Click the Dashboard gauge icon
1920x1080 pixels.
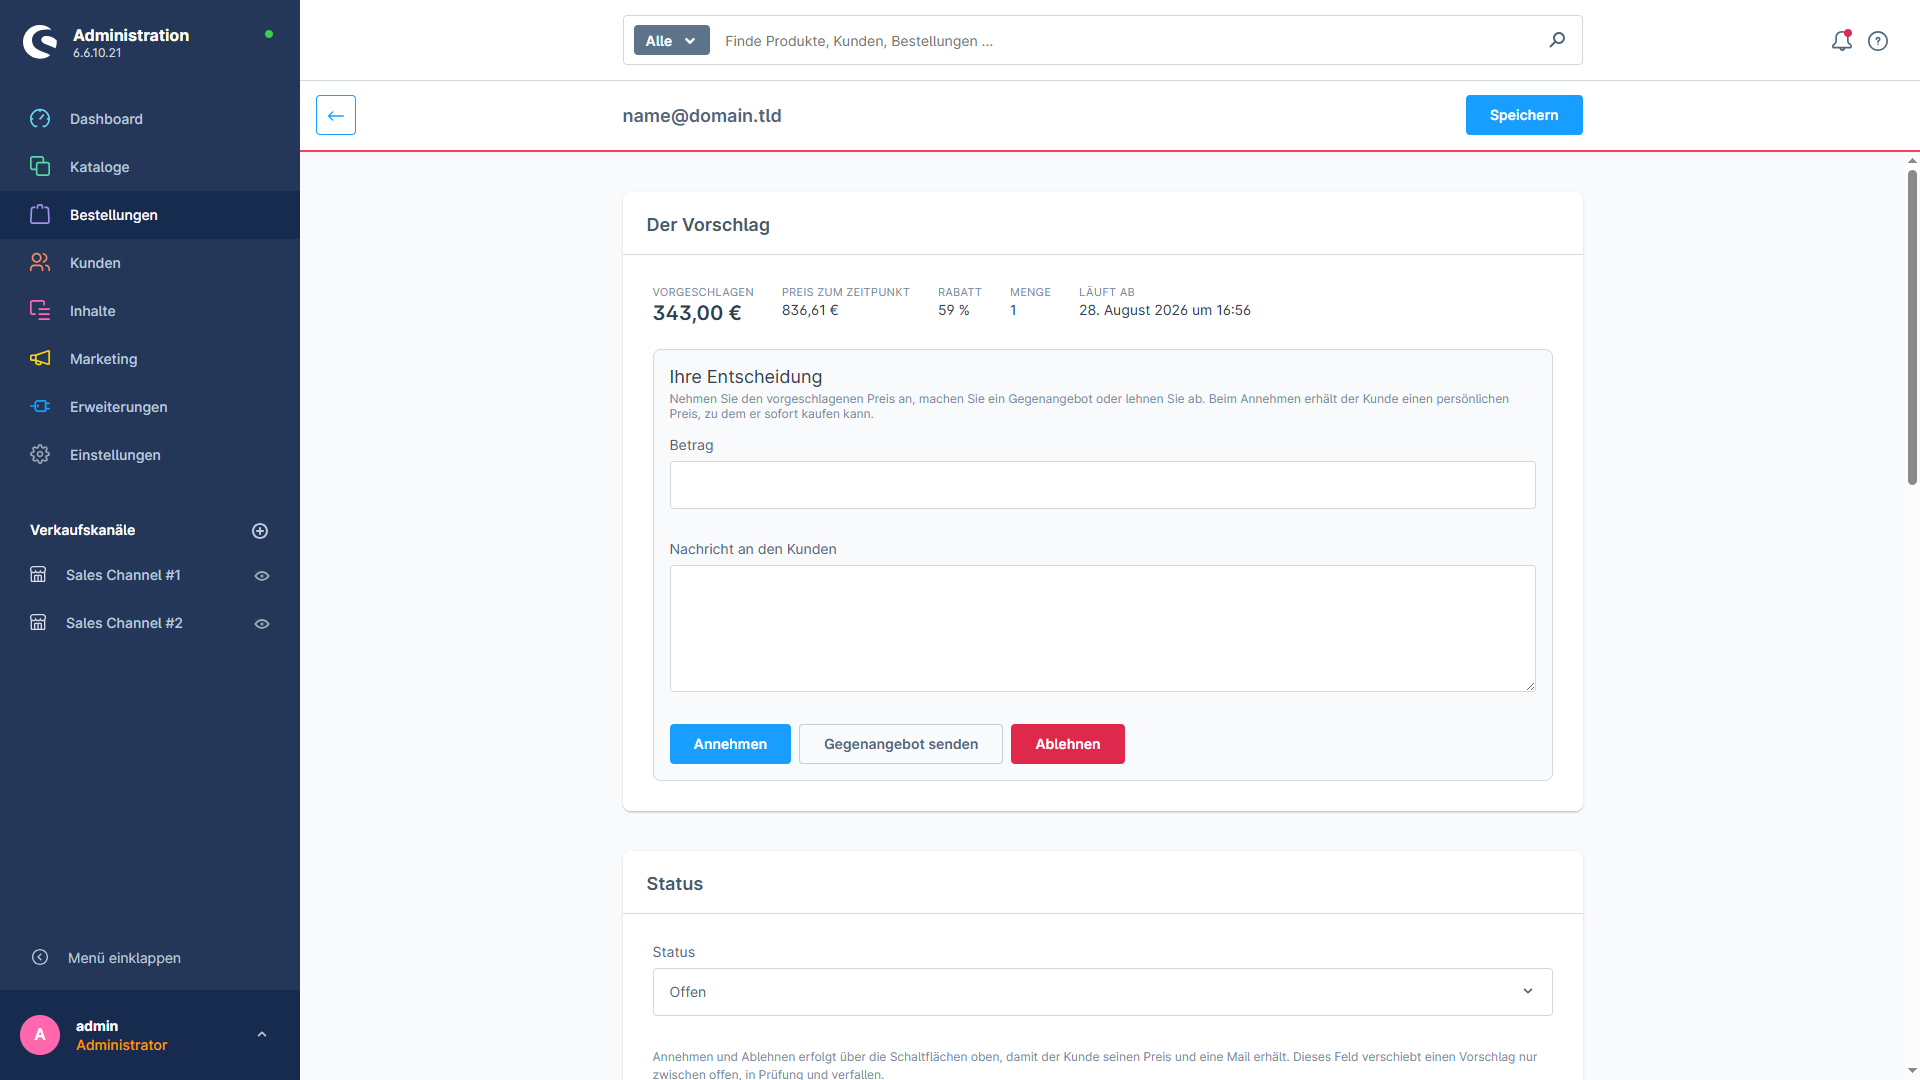tap(40, 119)
